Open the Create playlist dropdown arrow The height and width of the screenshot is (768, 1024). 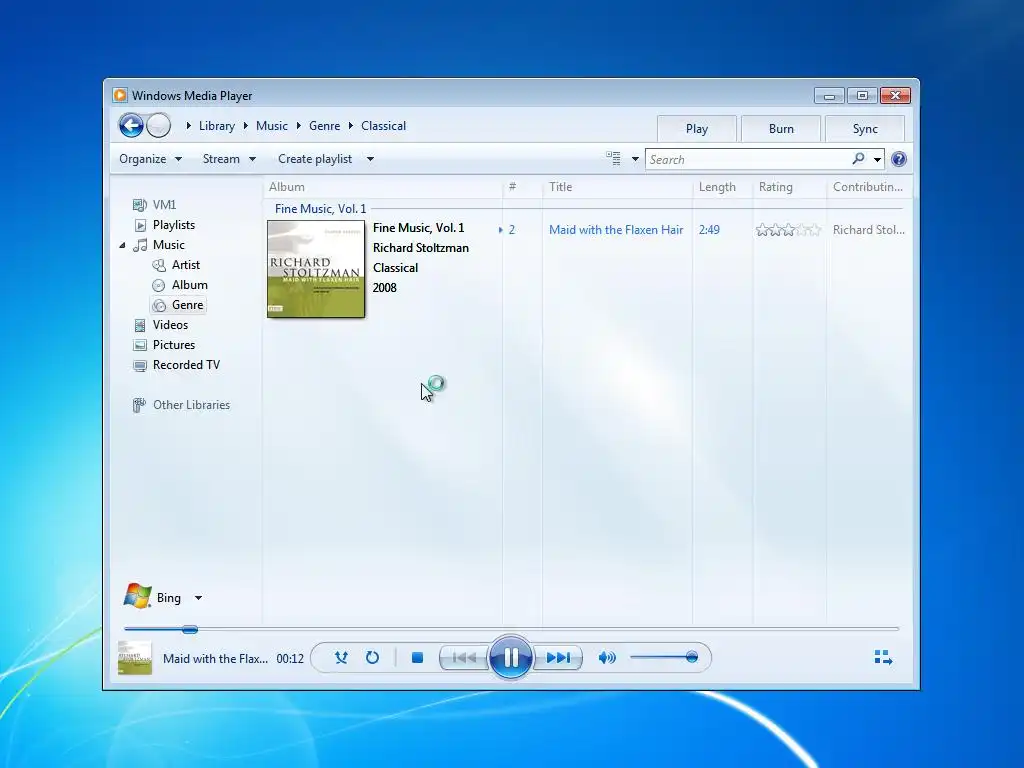370,159
